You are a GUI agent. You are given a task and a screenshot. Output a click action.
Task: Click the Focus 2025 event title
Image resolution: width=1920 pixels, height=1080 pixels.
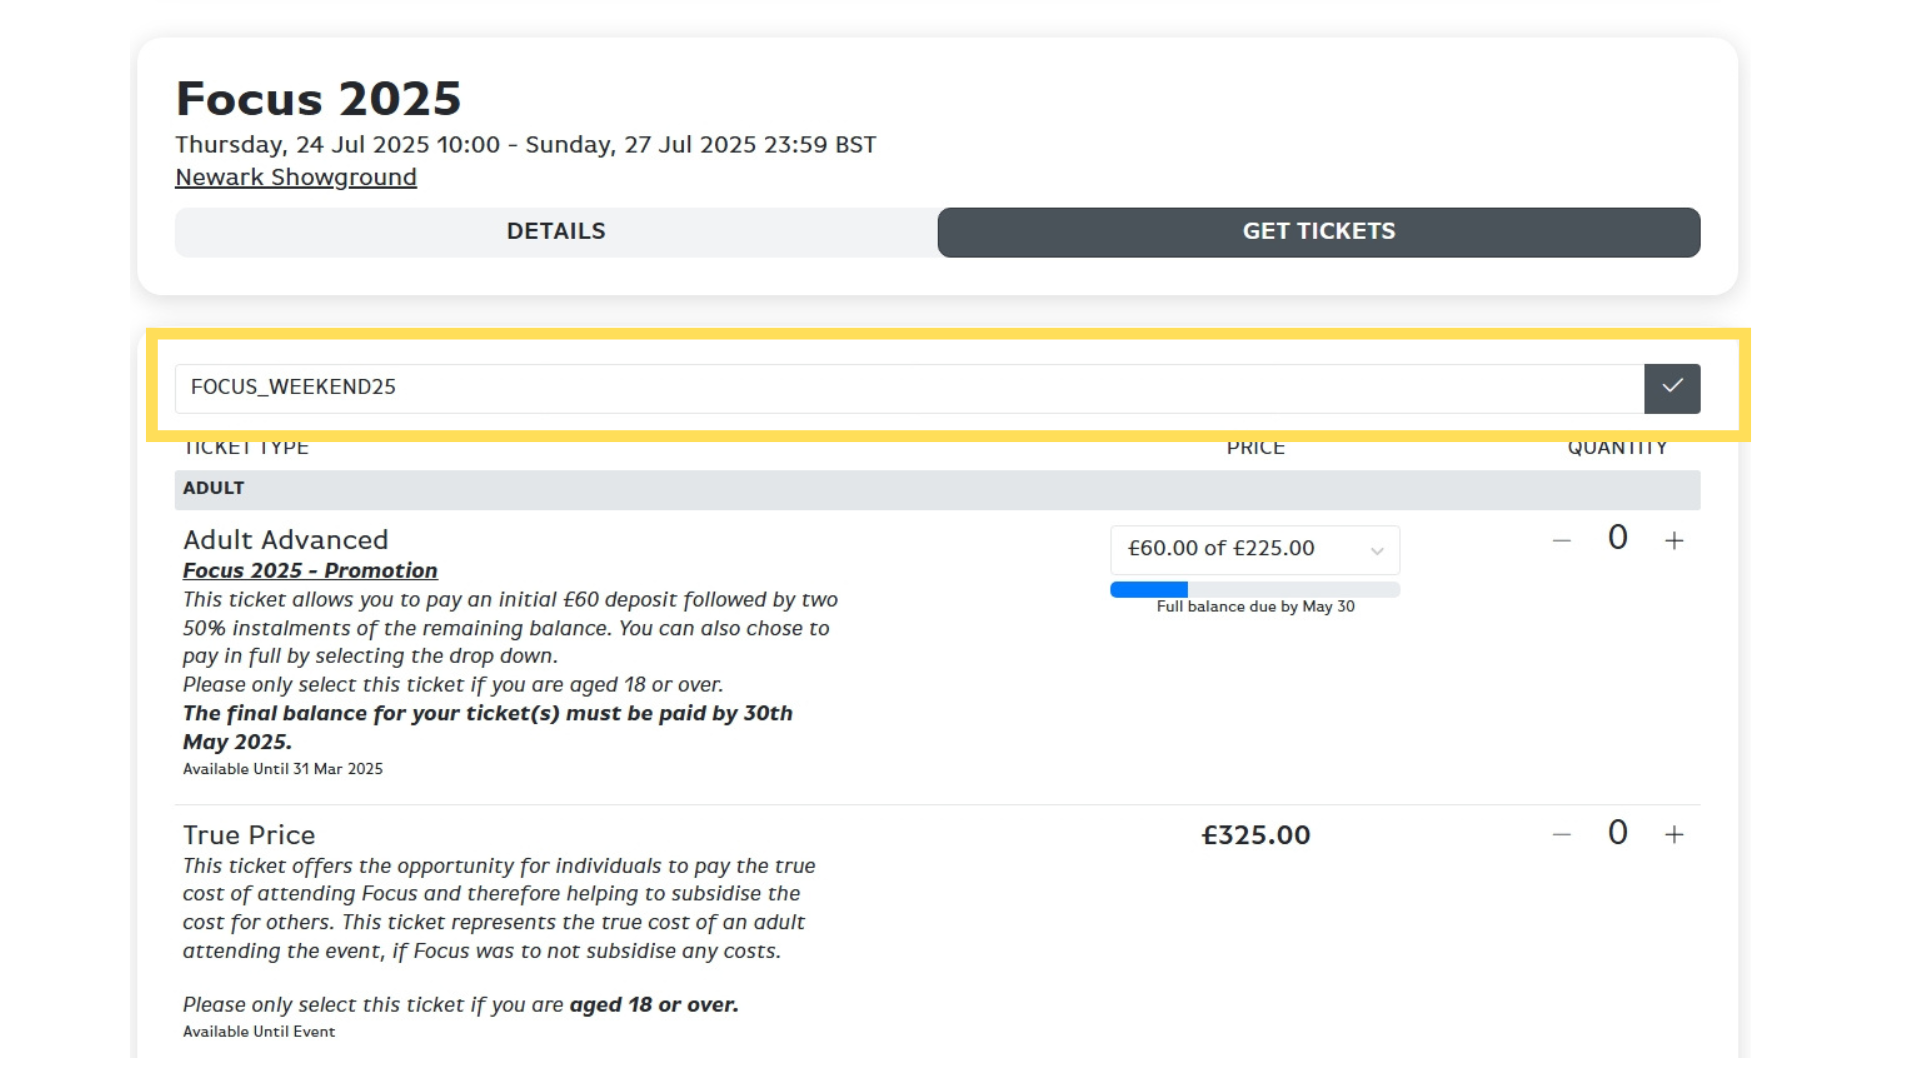coord(318,98)
